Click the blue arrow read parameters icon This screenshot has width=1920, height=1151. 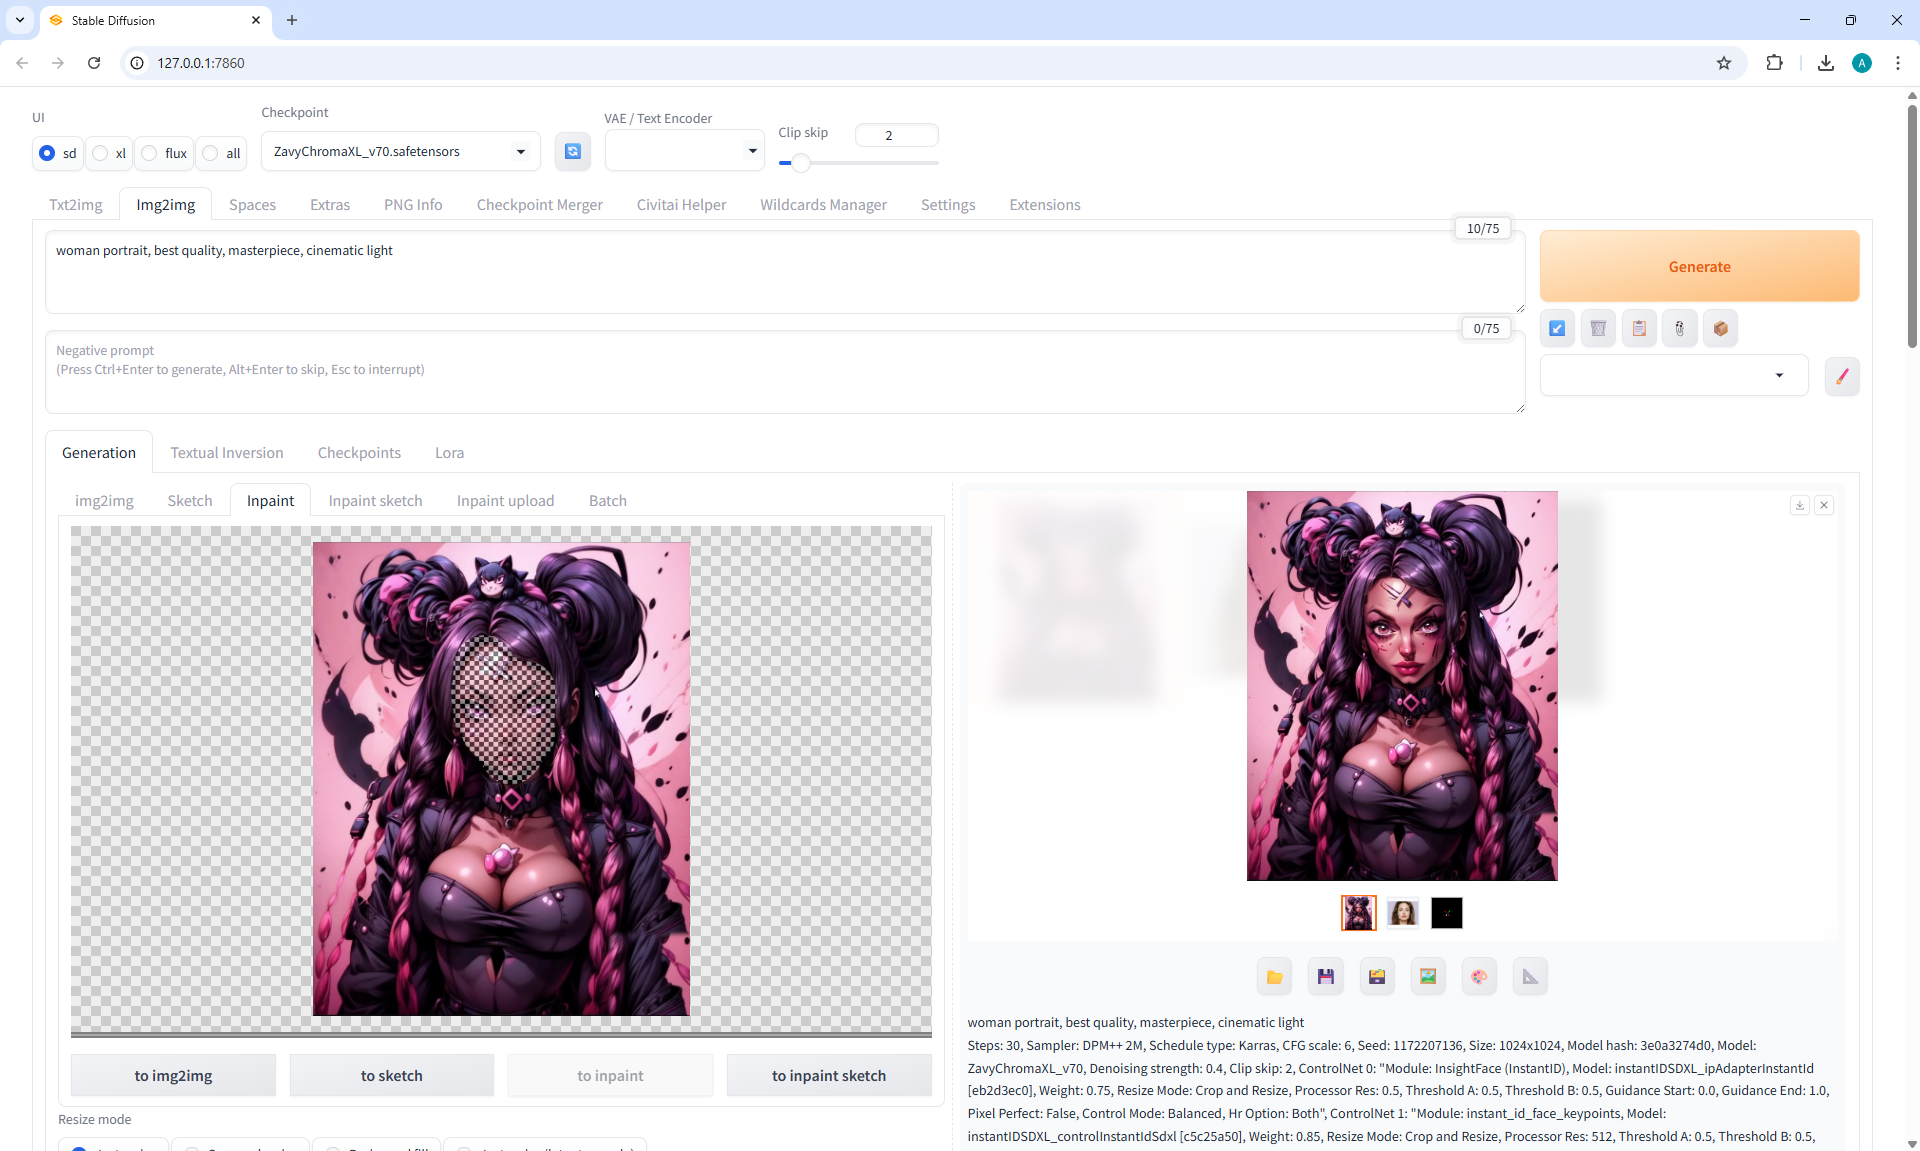point(1557,328)
